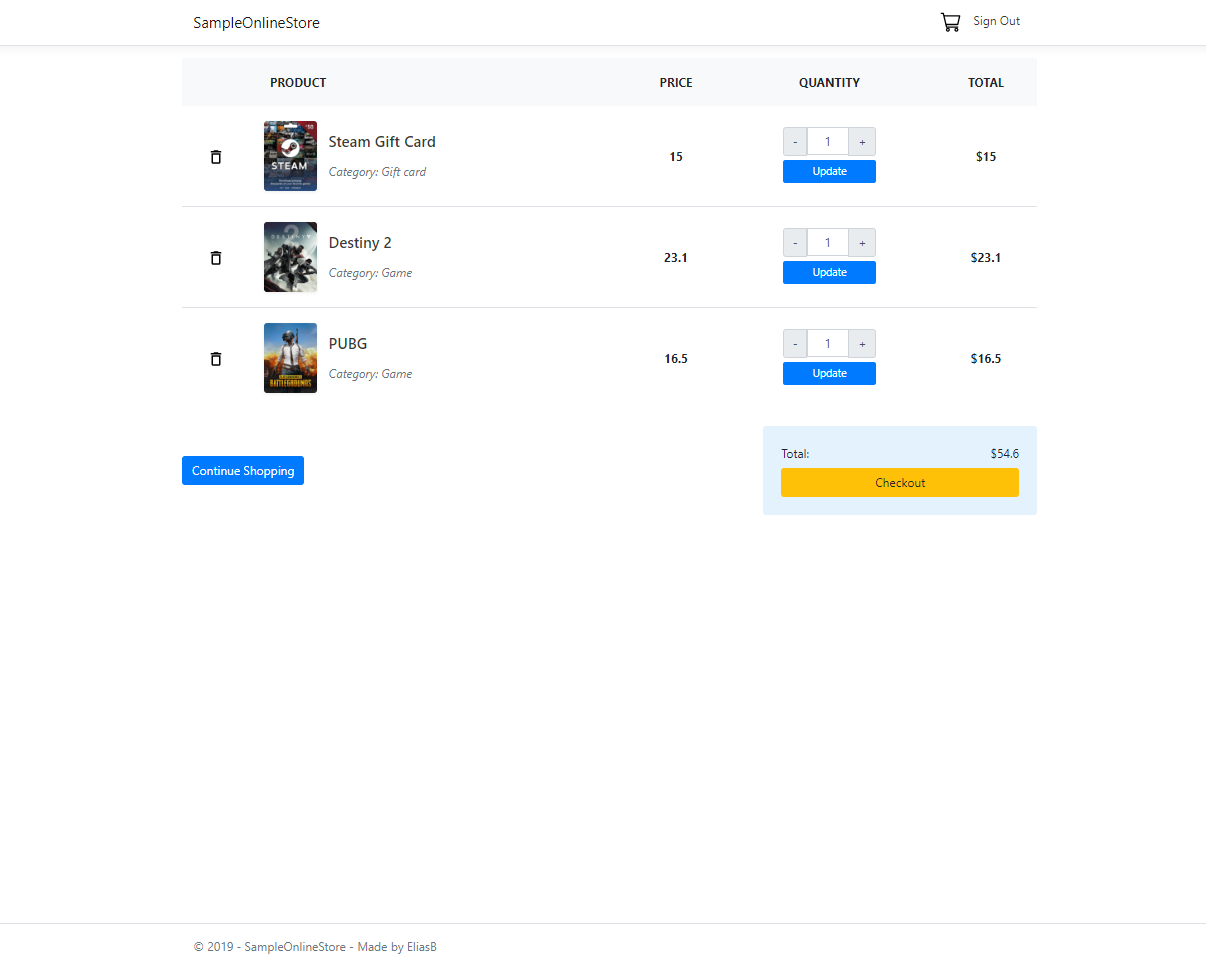Click the $54.6 cart total amount
Image resolution: width=1206 pixels, height=968 pixels.
tap(1005, 454)
